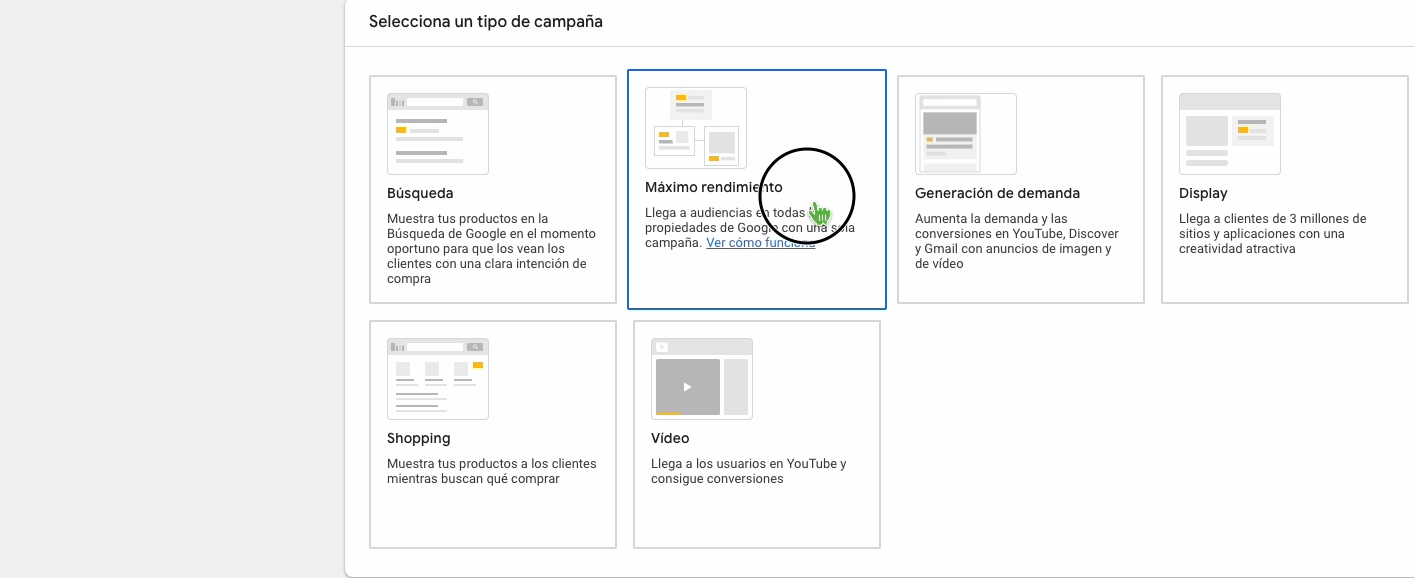1414x578 pixels.
Task: Click the Máximo rendimiento title
Action: point(714,187)
